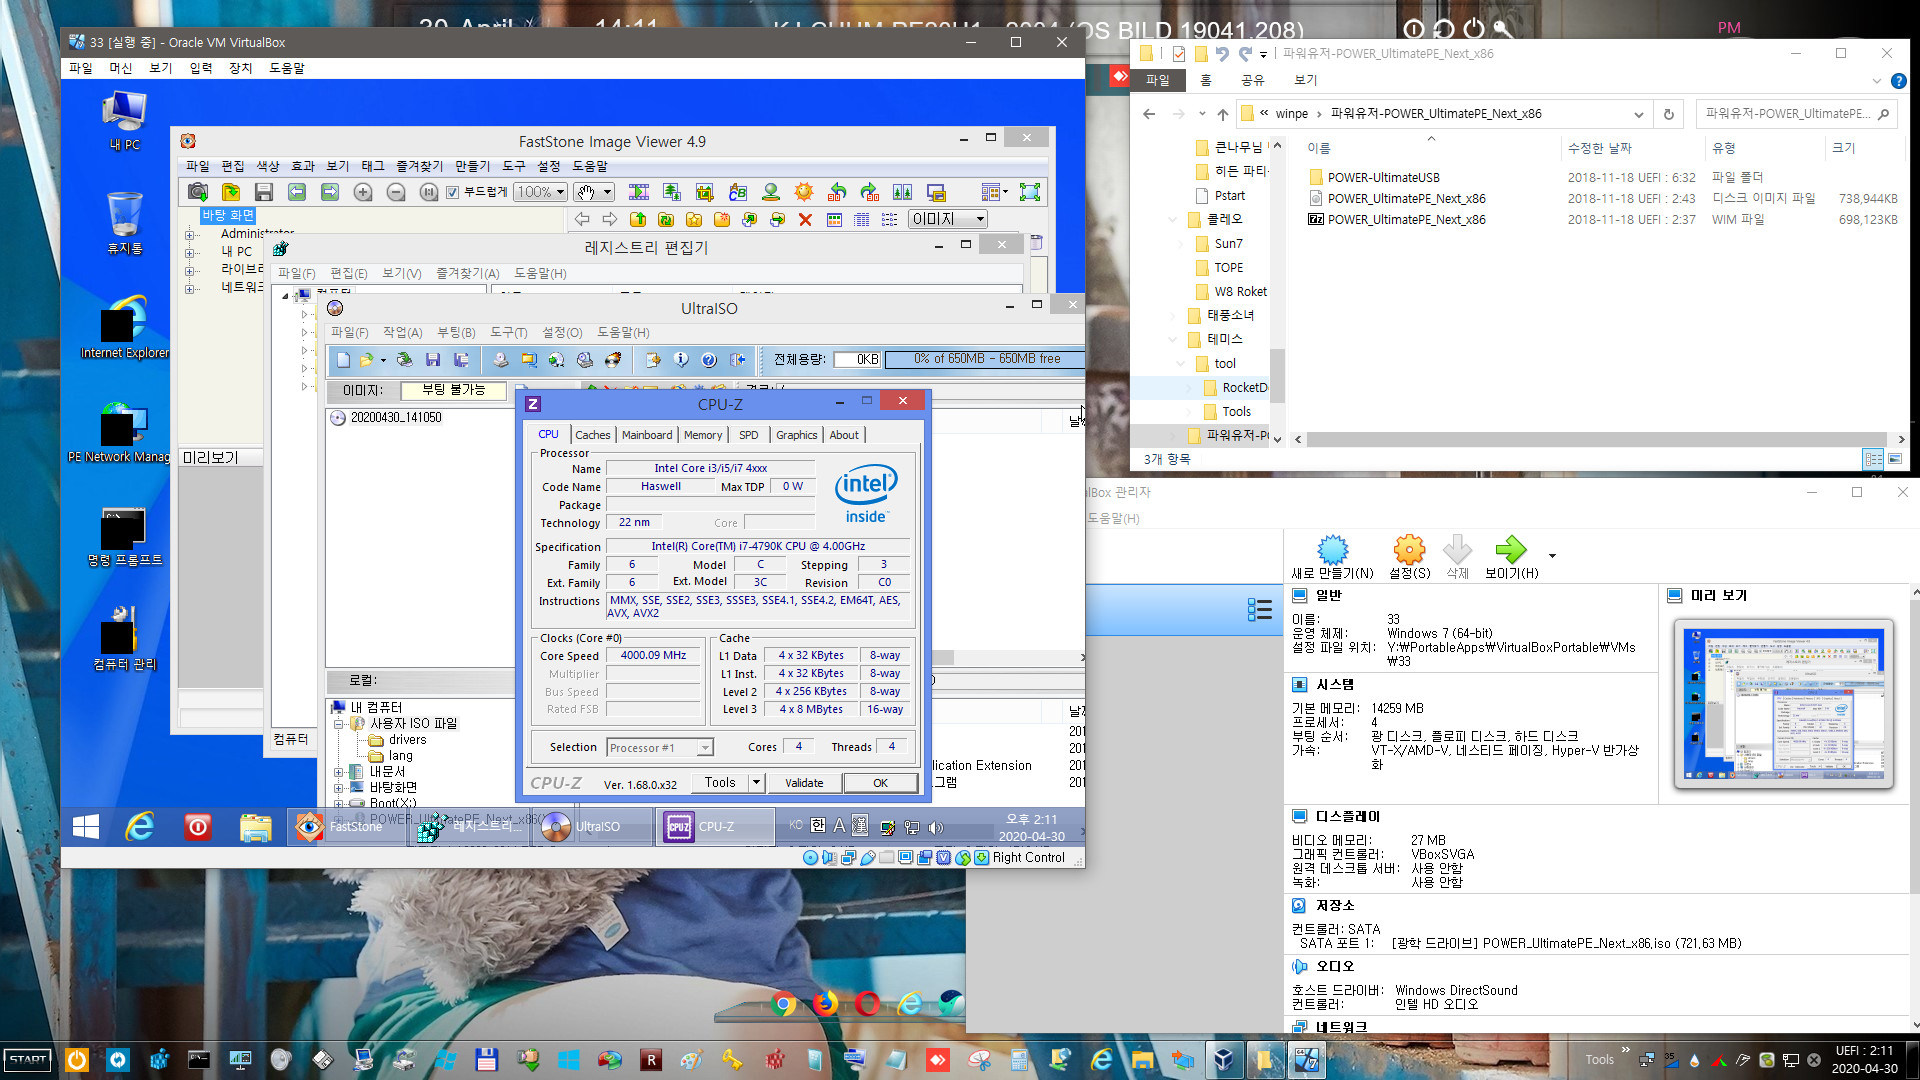Image resolution: width=1920 pixels, height=1080 pixels.
Task: Click the red delete X in FastStone
Action: tap(805, 219)
